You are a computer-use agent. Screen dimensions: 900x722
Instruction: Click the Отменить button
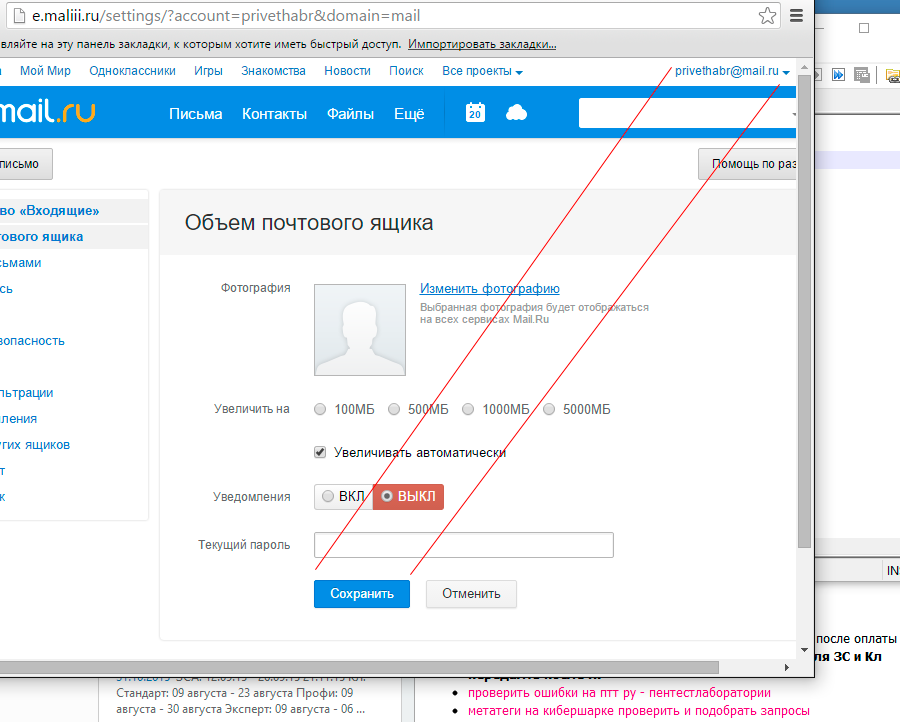point(471,593)
